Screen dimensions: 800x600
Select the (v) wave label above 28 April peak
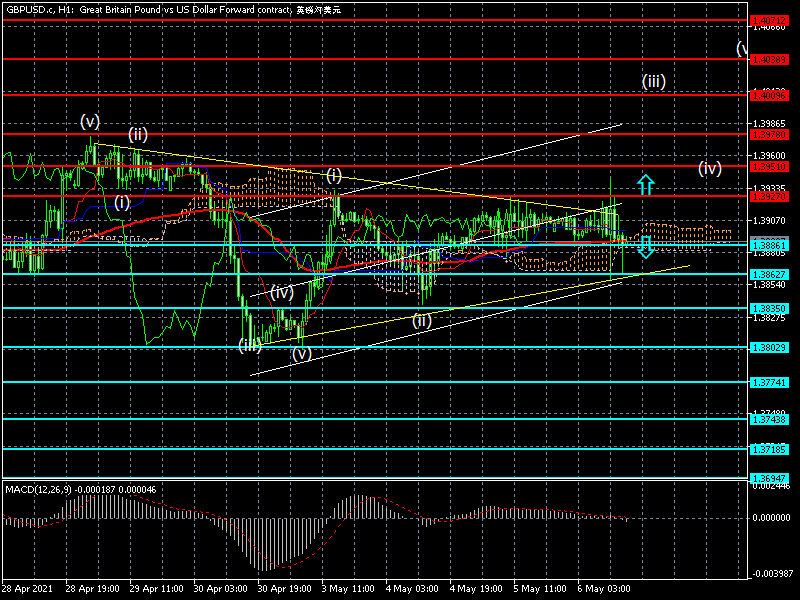click(x=90, y=121)
